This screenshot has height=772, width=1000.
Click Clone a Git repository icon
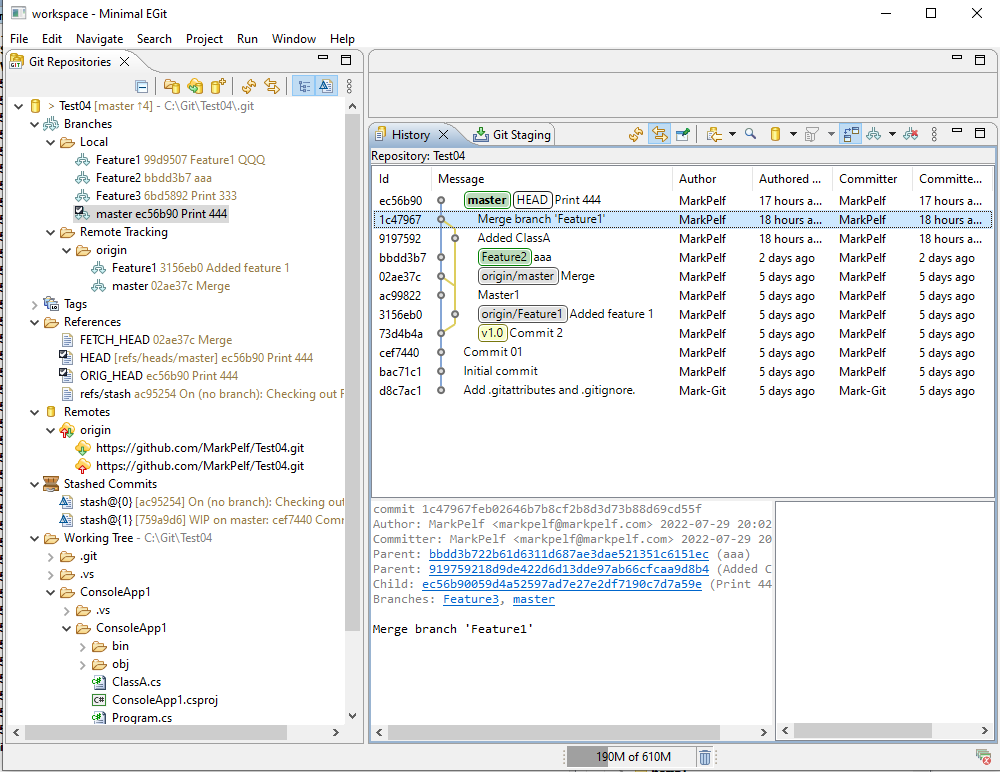pyautogui.click(x=195, y=87)
